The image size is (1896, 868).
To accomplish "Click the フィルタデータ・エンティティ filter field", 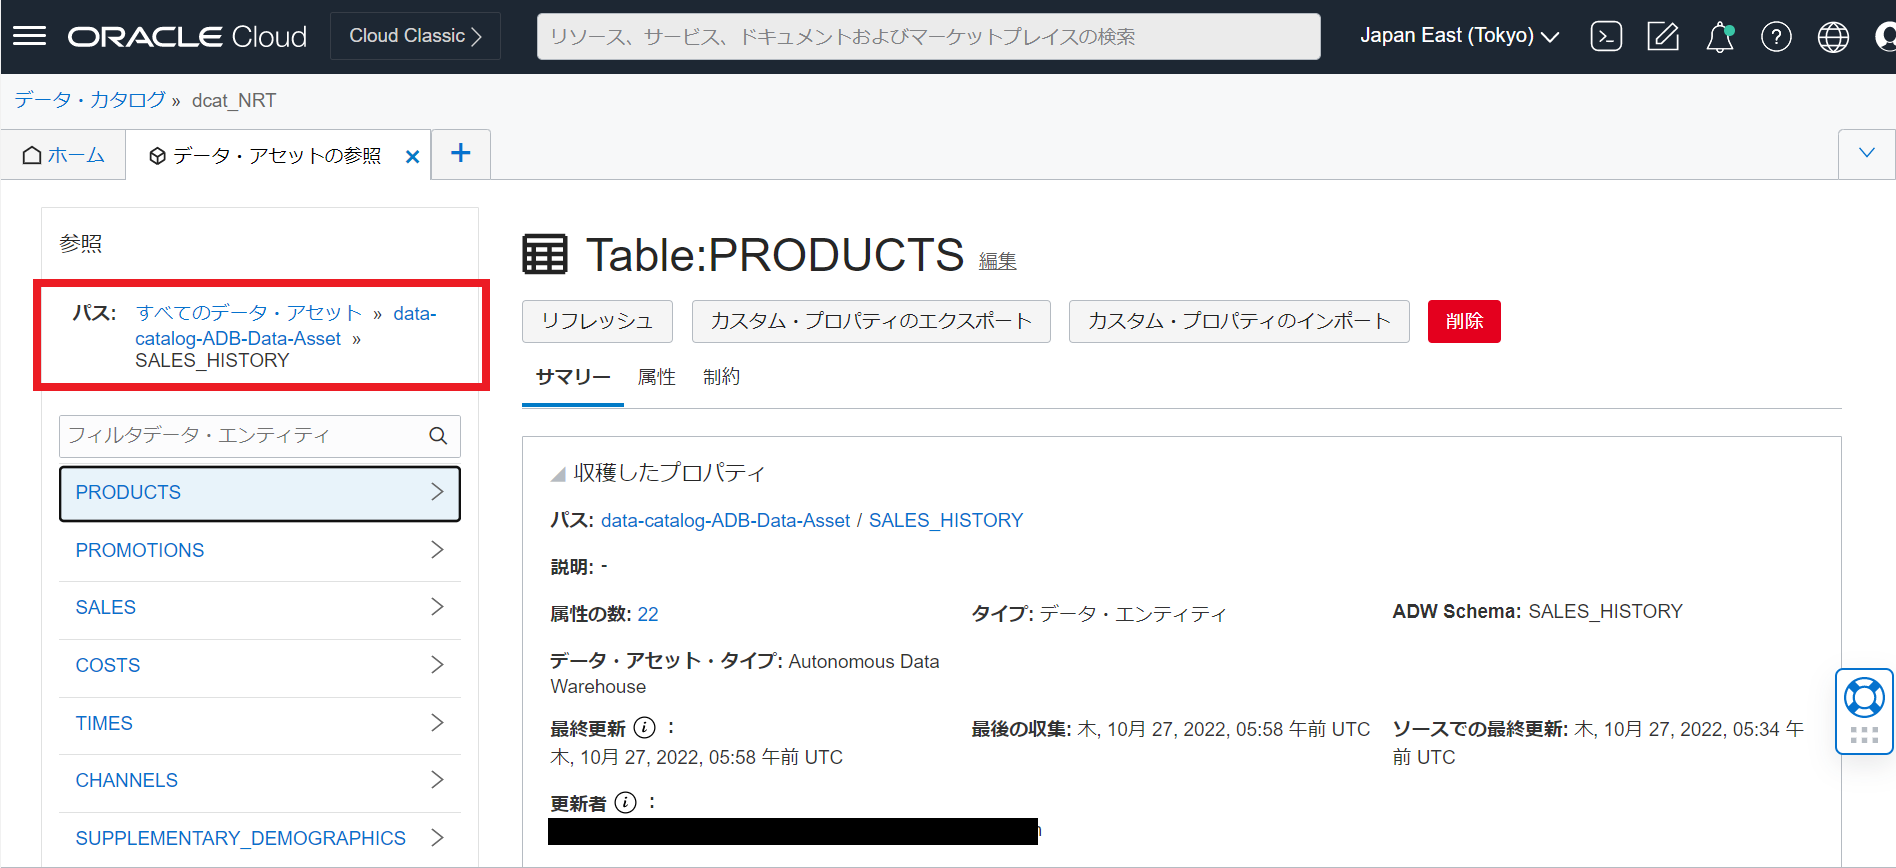I will click(245, 435).
